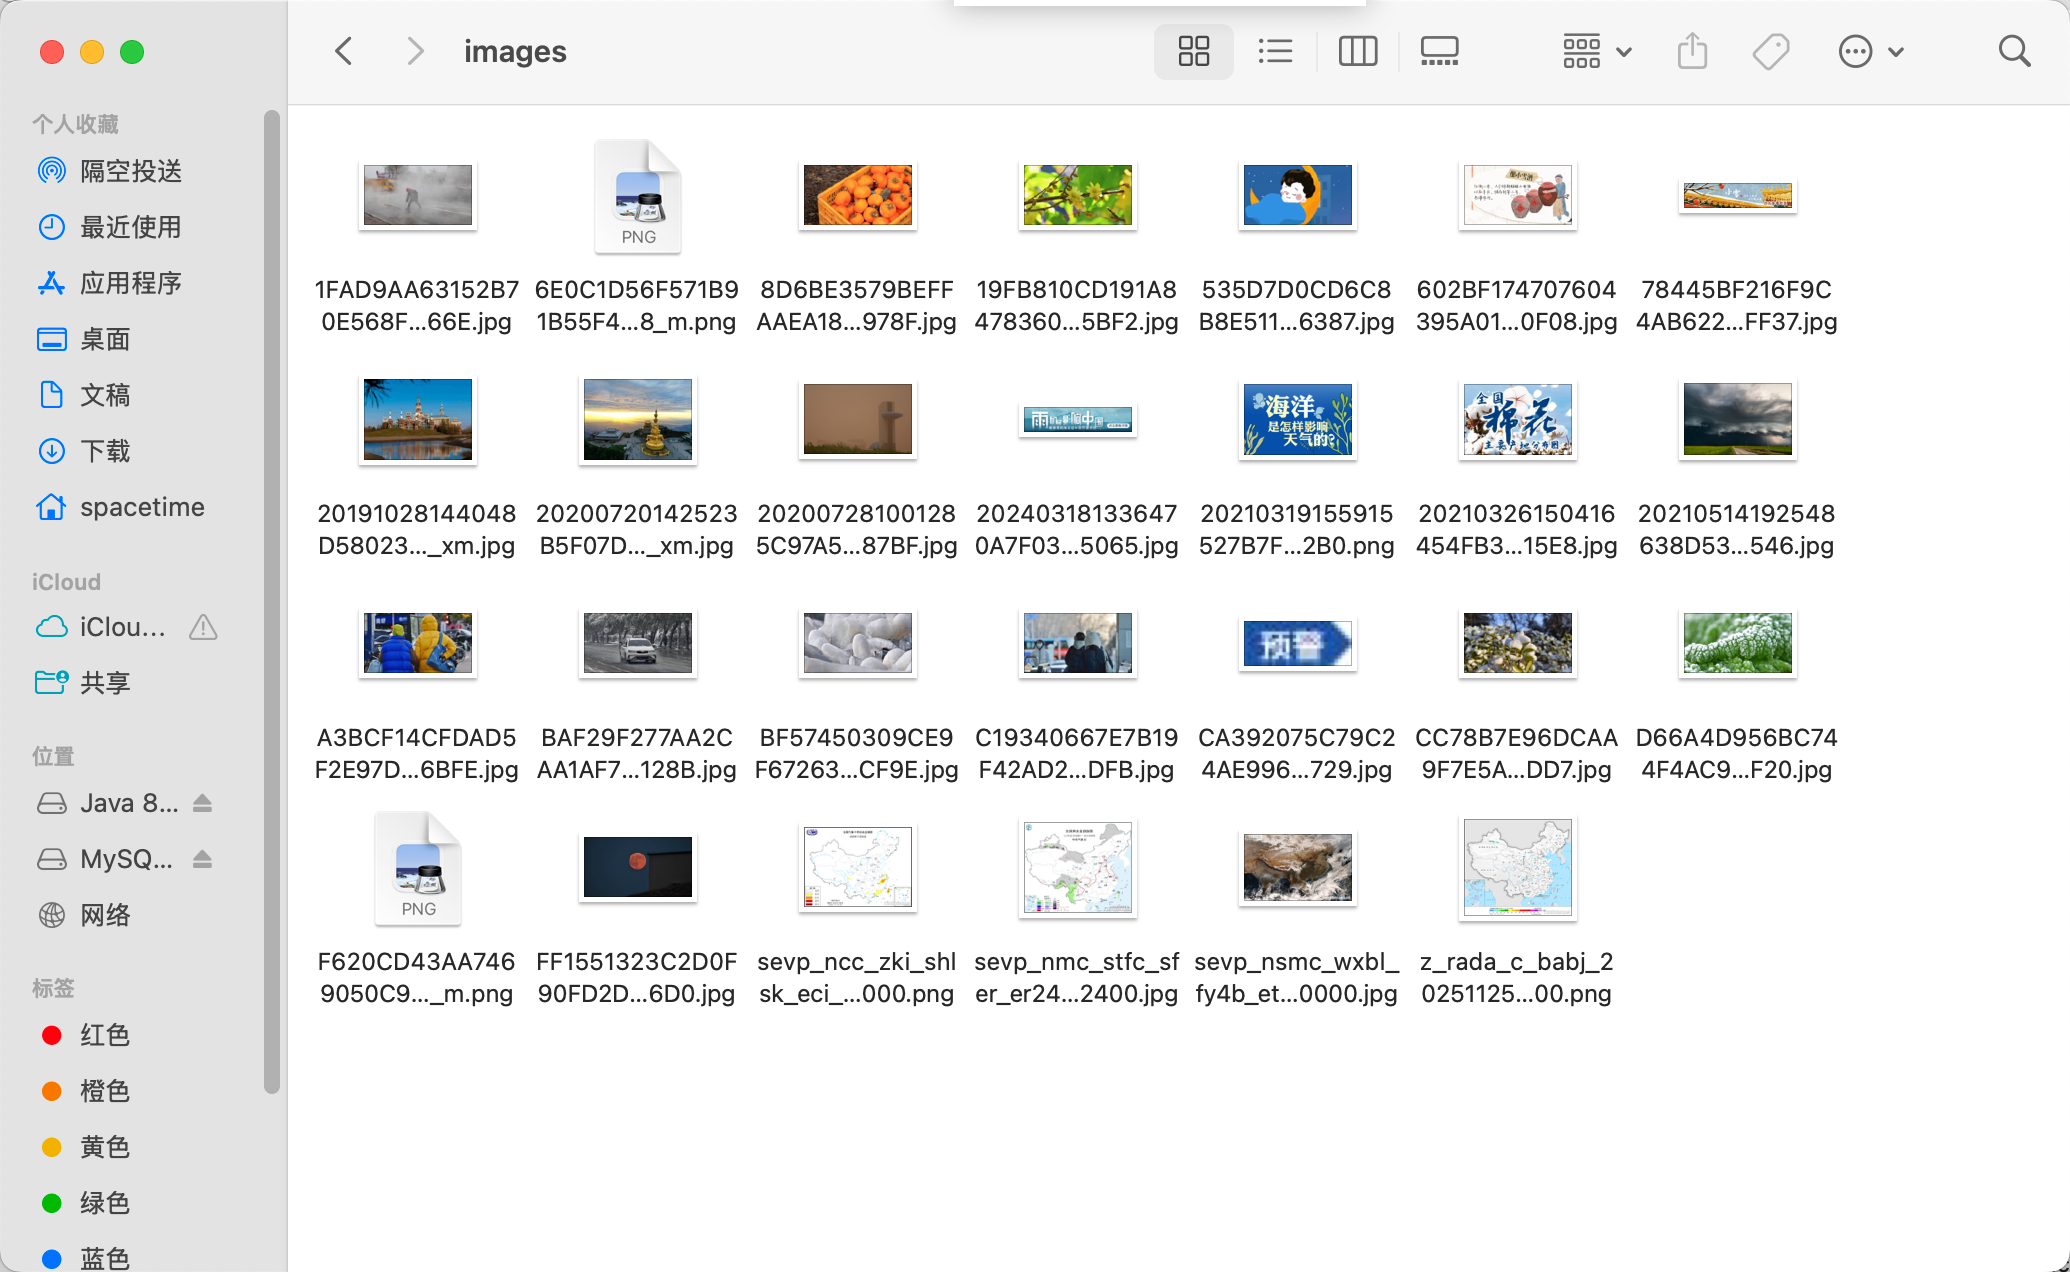Go back with the left chevron

point(344,51)
